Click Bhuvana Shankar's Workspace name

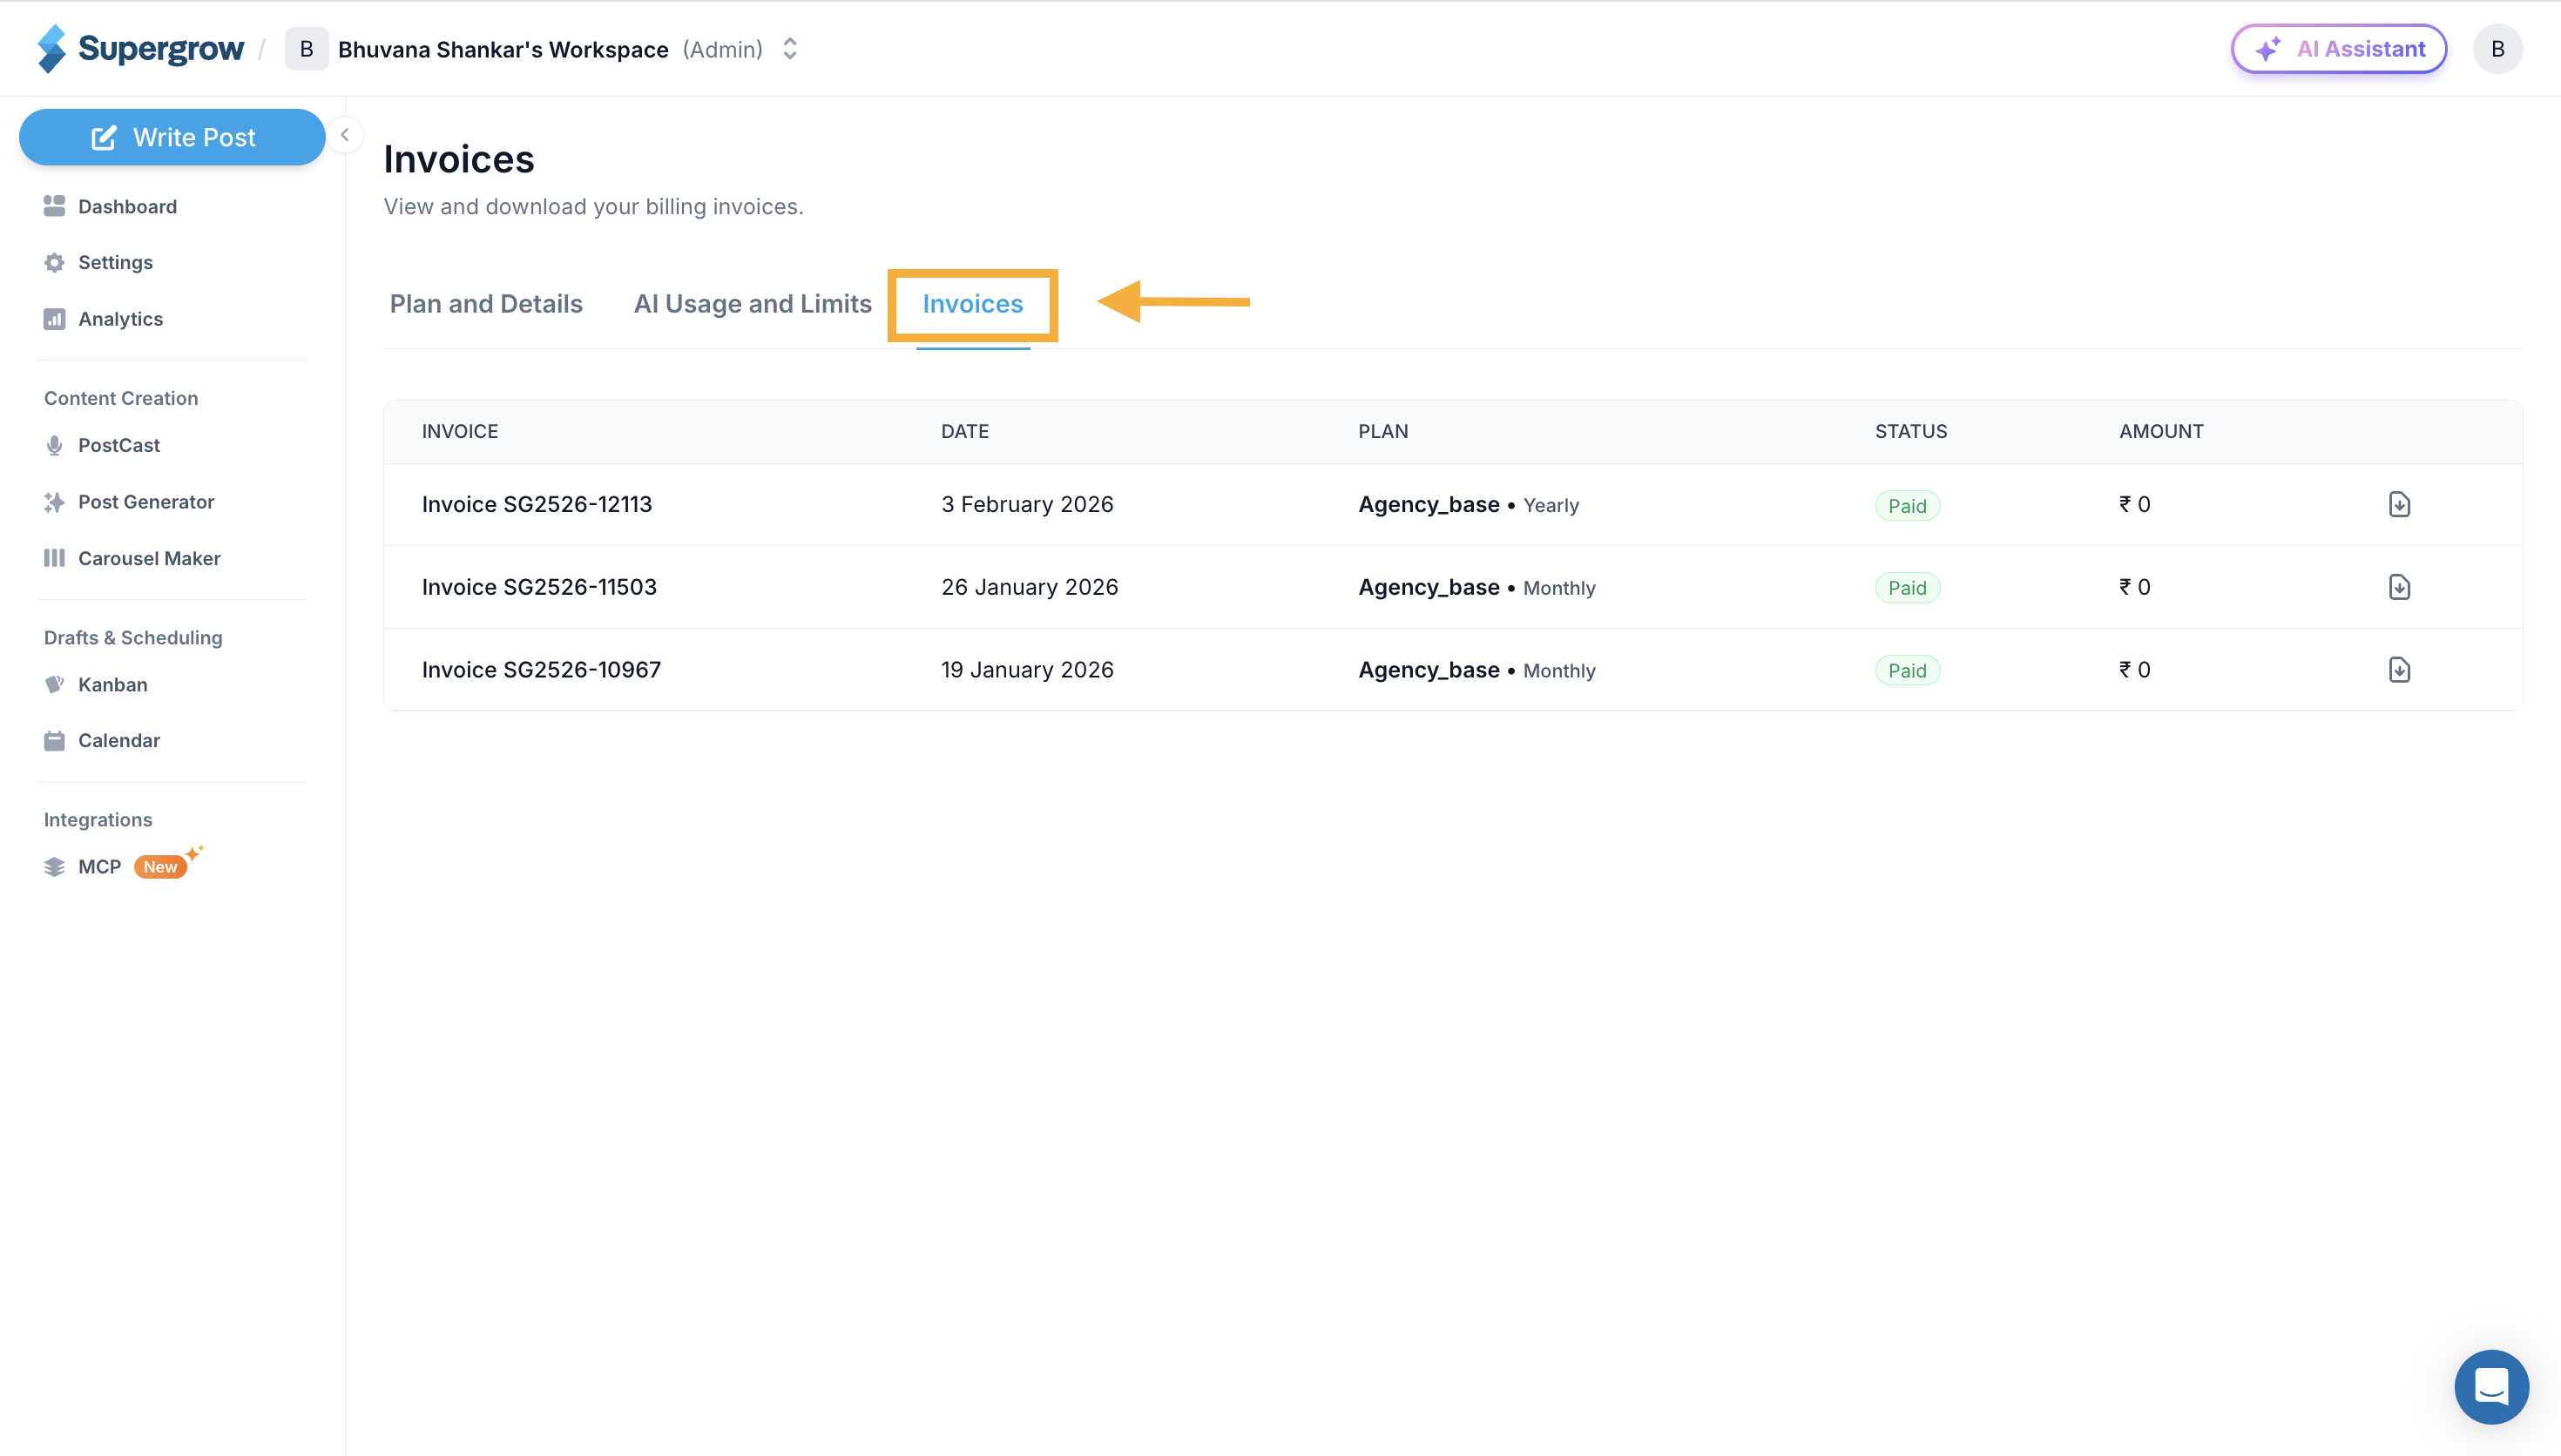pos(503,49)
